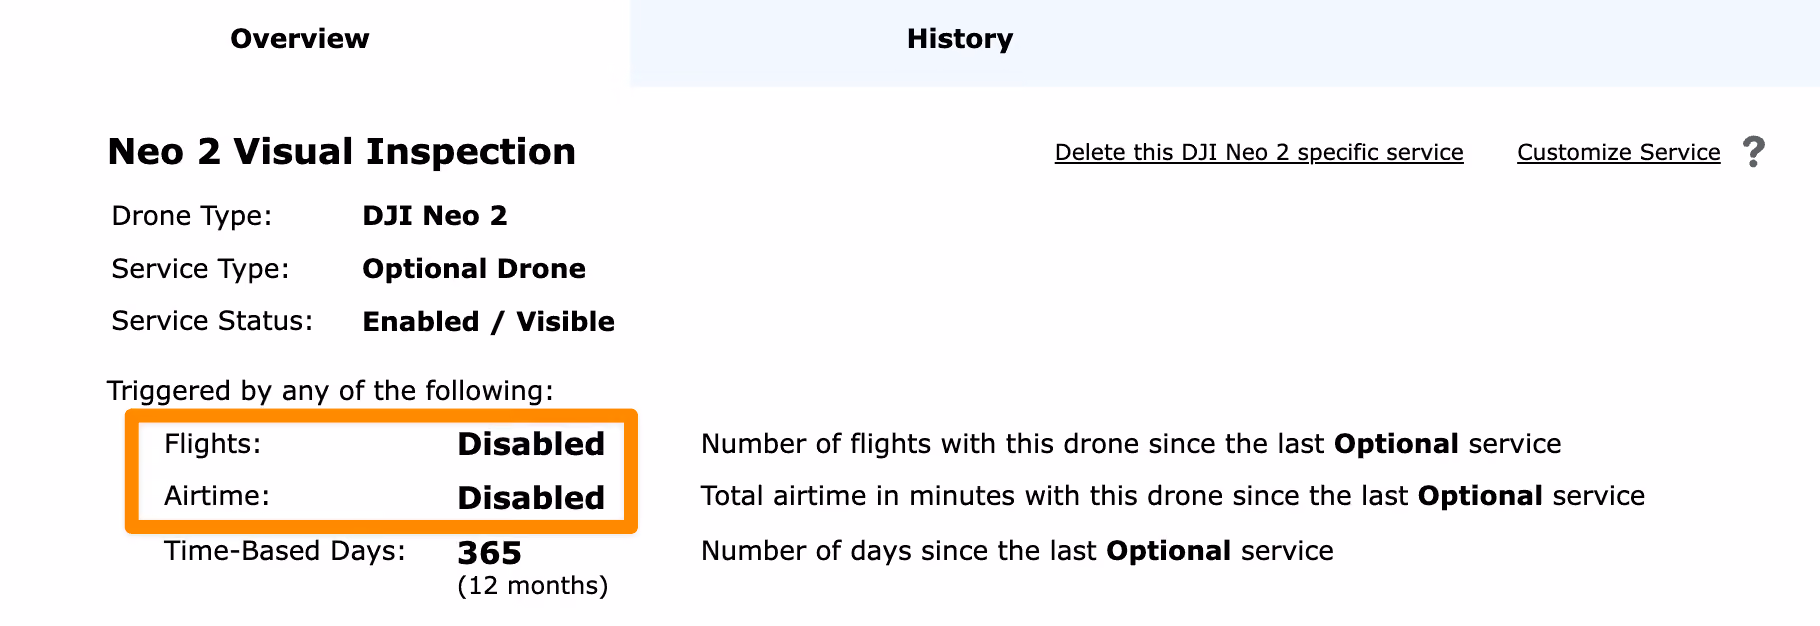This screenshot has height=626, width=1820.
Task: Click the Neo 2 Visual Inspection heading
Action: pos(342,152)
